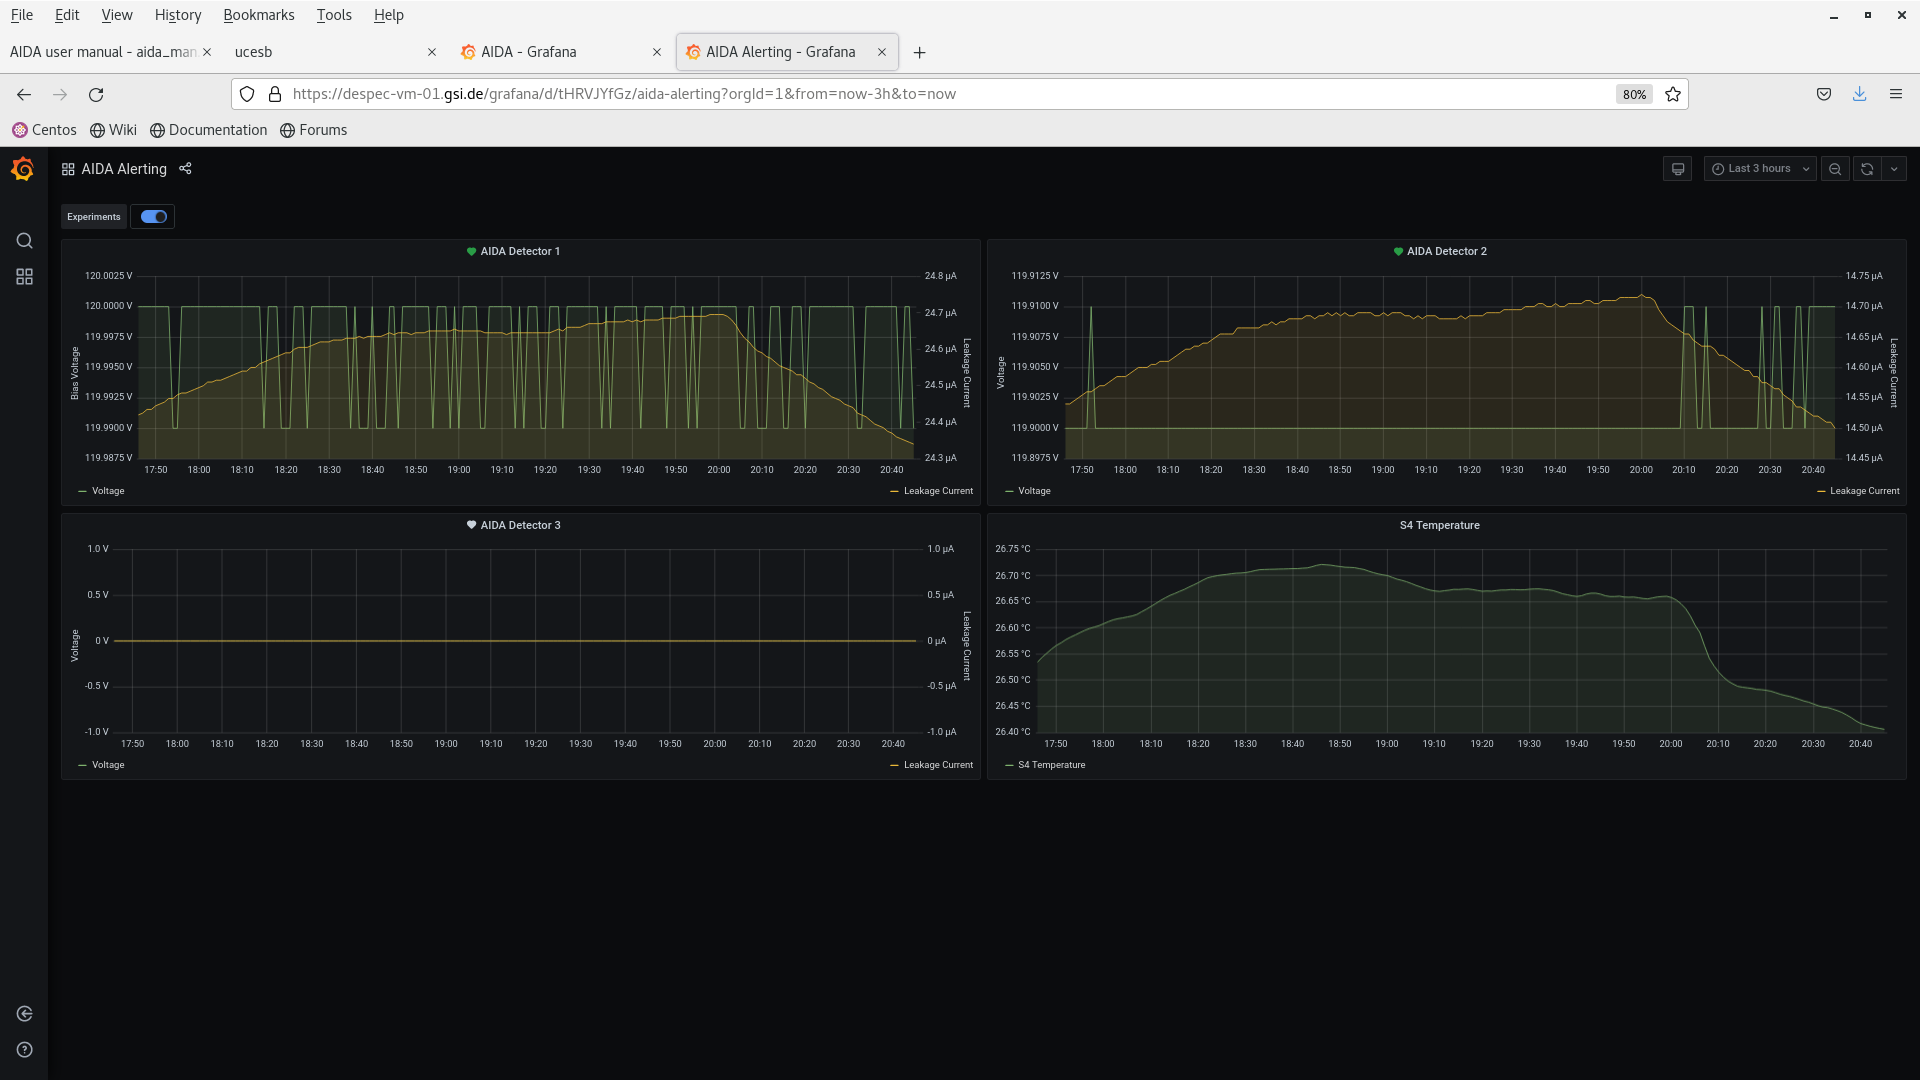1920x1080 pixels.
Task: Go back in browser history
Action: (24, 94)
